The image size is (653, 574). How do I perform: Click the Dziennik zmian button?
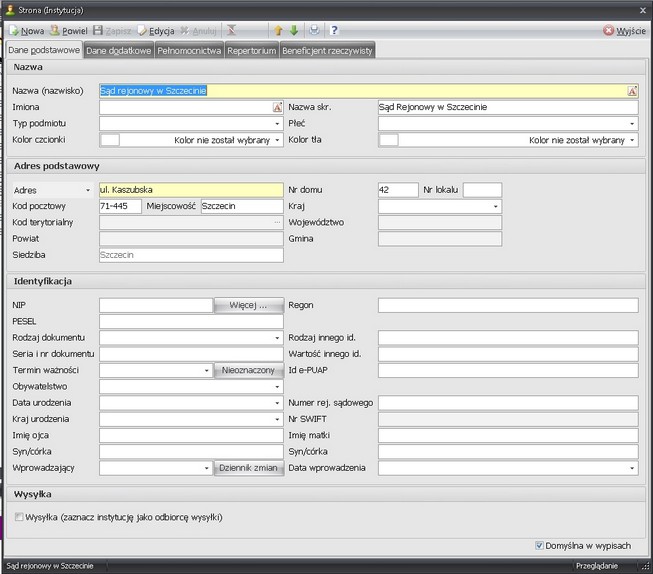tap(248, 468)
